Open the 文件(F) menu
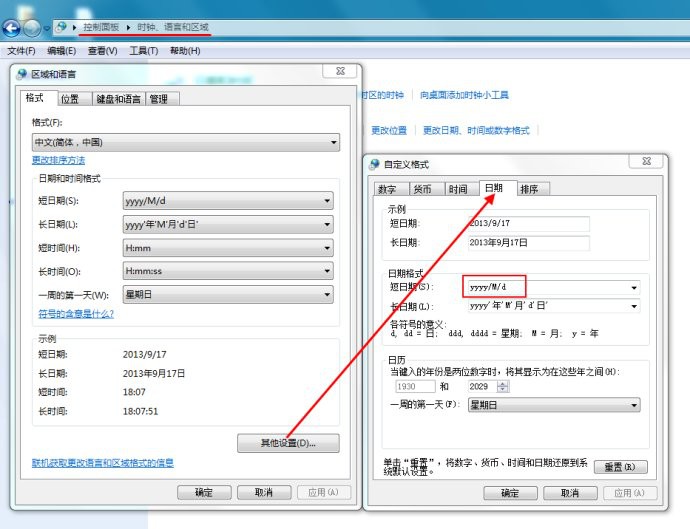Screen dimensions: 690x529 coord(21,50)
